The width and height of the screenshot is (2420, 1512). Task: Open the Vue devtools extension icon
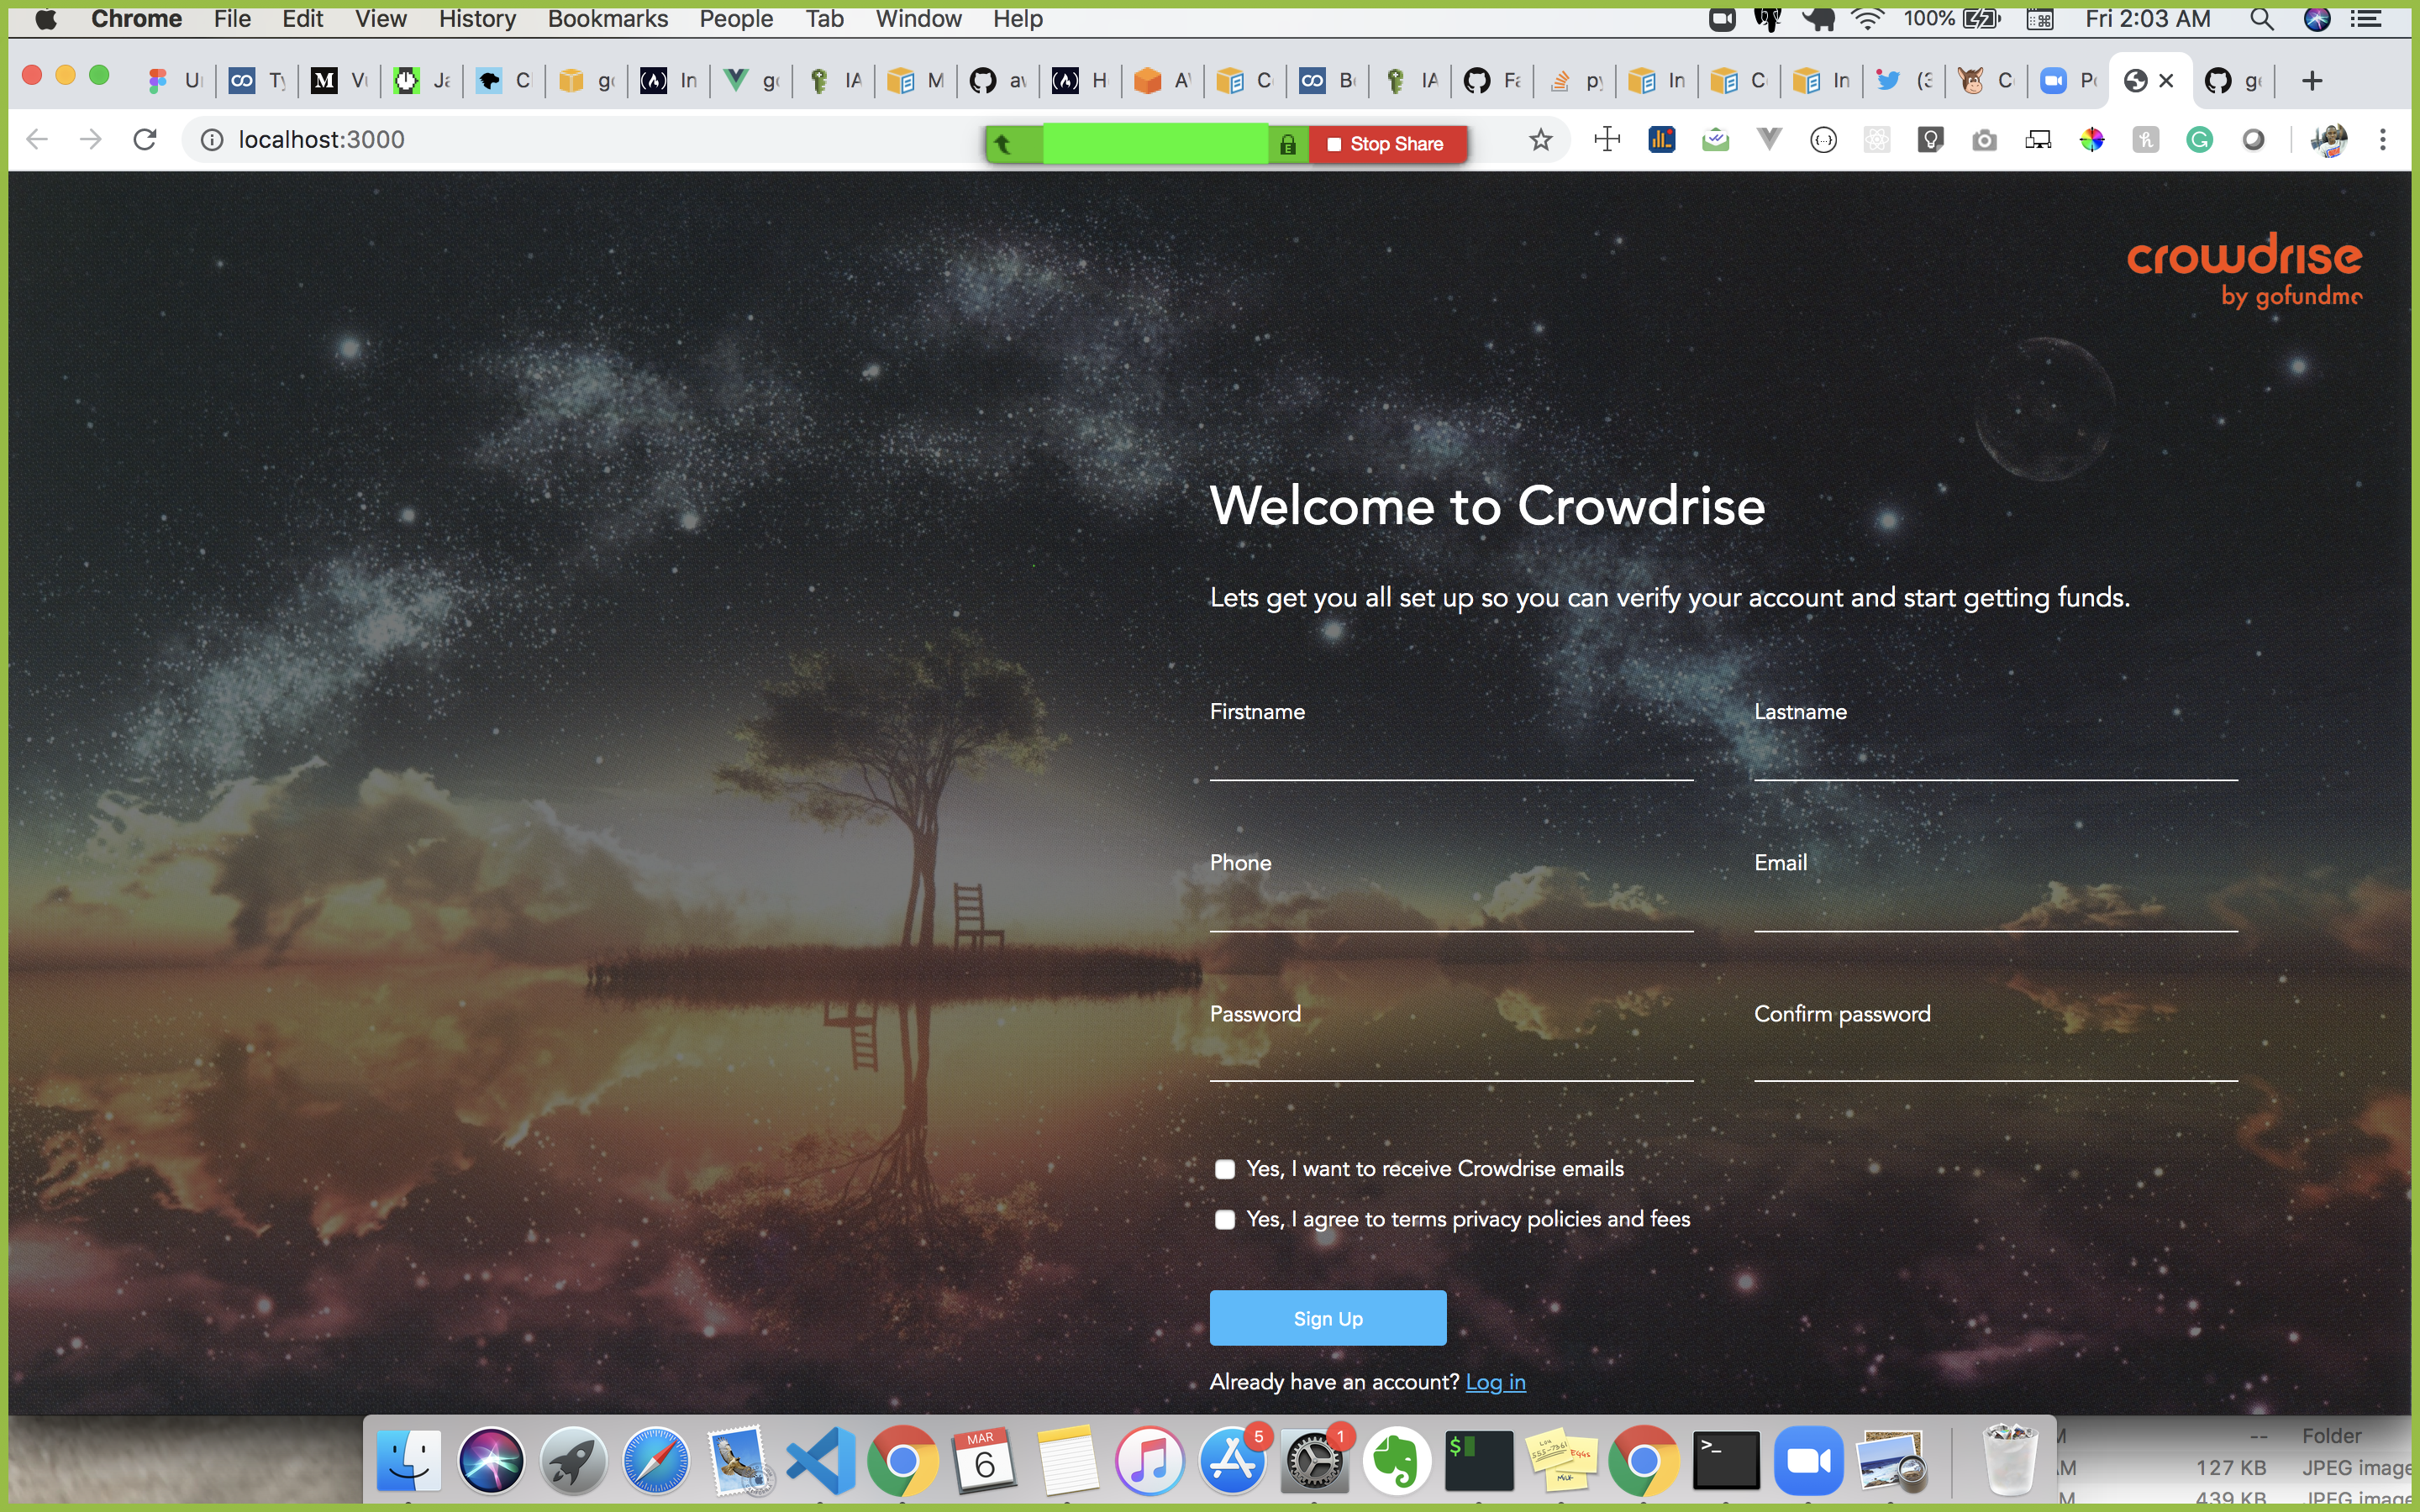click(x=1769, y=140)
